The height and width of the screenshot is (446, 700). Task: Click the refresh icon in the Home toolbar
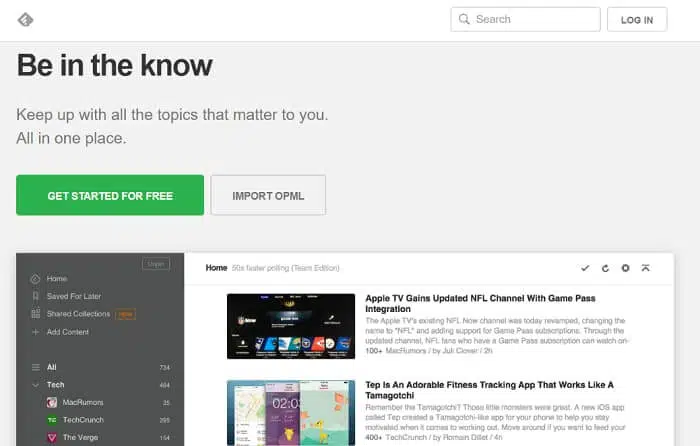pyautogui.click(x=605, y=268)
